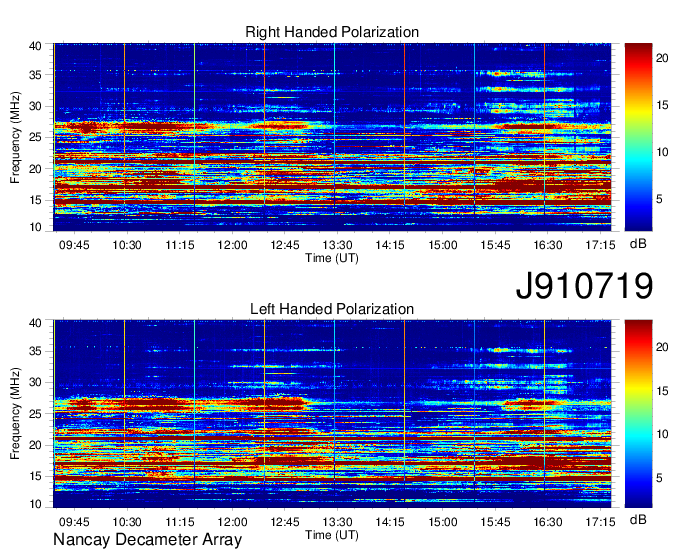Viewport: 680px width, 552px height.
Task: Click Frequency (MHz) label of Left Handed plot
Action: (x=15, y=414)
